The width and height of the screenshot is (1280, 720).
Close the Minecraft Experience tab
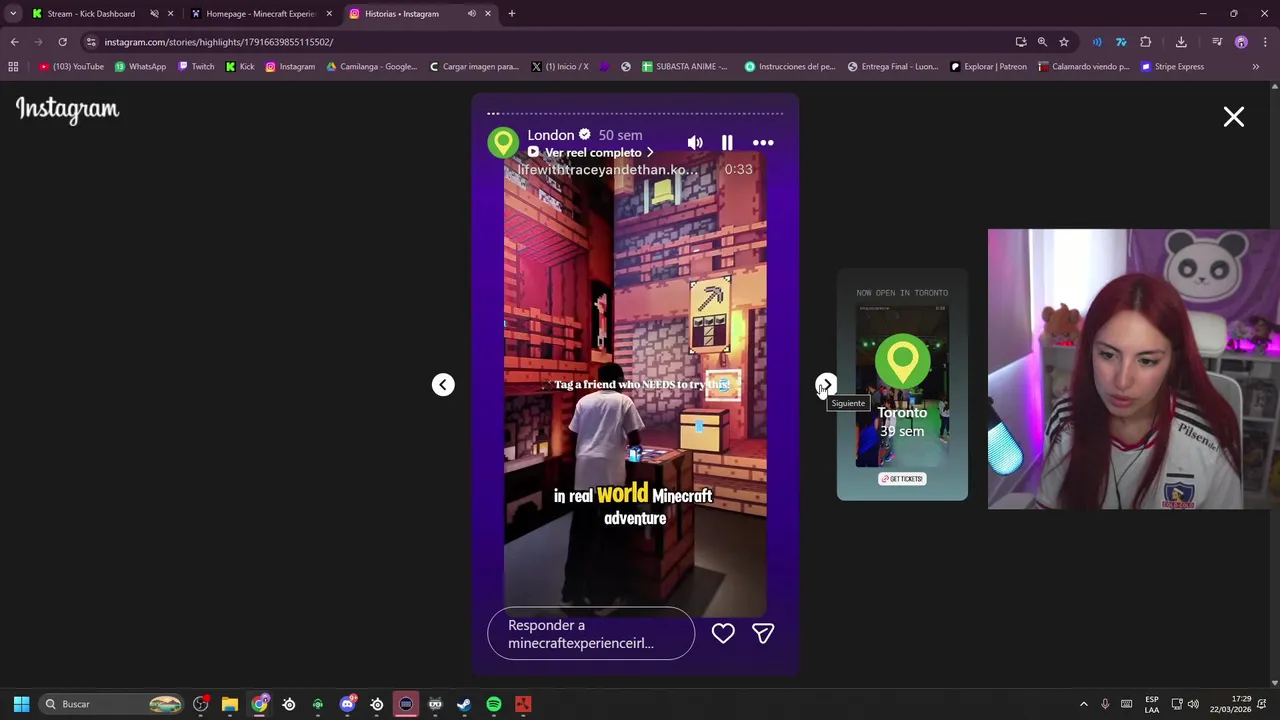(x=329, y=14)
